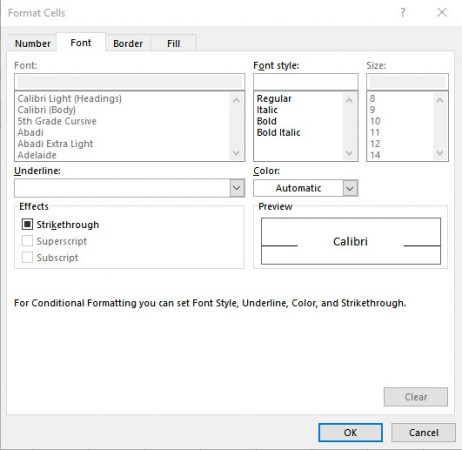The image size is (462, 450).
Task: Toggle the Strikethrough checkbox
Action: pos(27,224)
